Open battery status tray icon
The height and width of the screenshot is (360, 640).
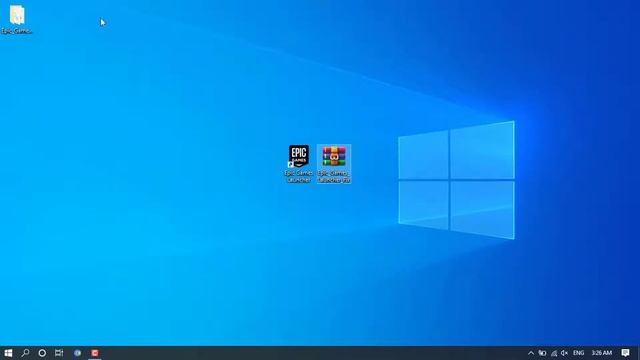pos(542,353)
